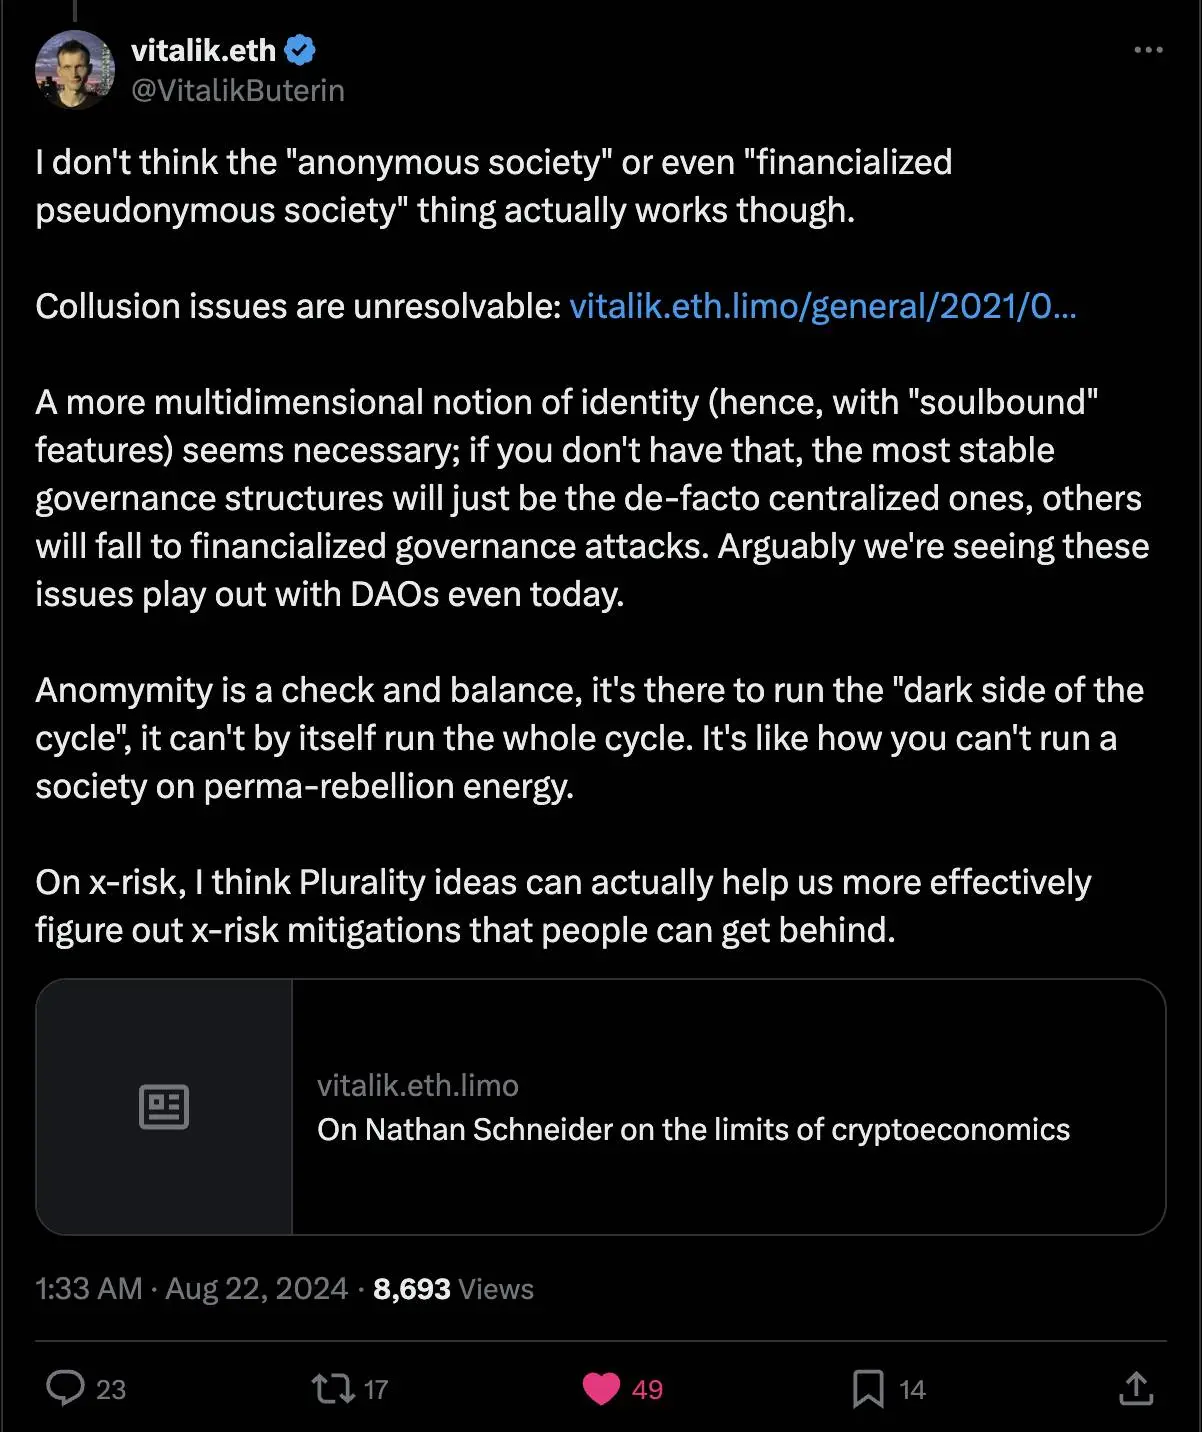Open 'On Nathan Schneider' article card title
The width and height of the screenshot is (1202, 1432).
tap(693, 1129)
